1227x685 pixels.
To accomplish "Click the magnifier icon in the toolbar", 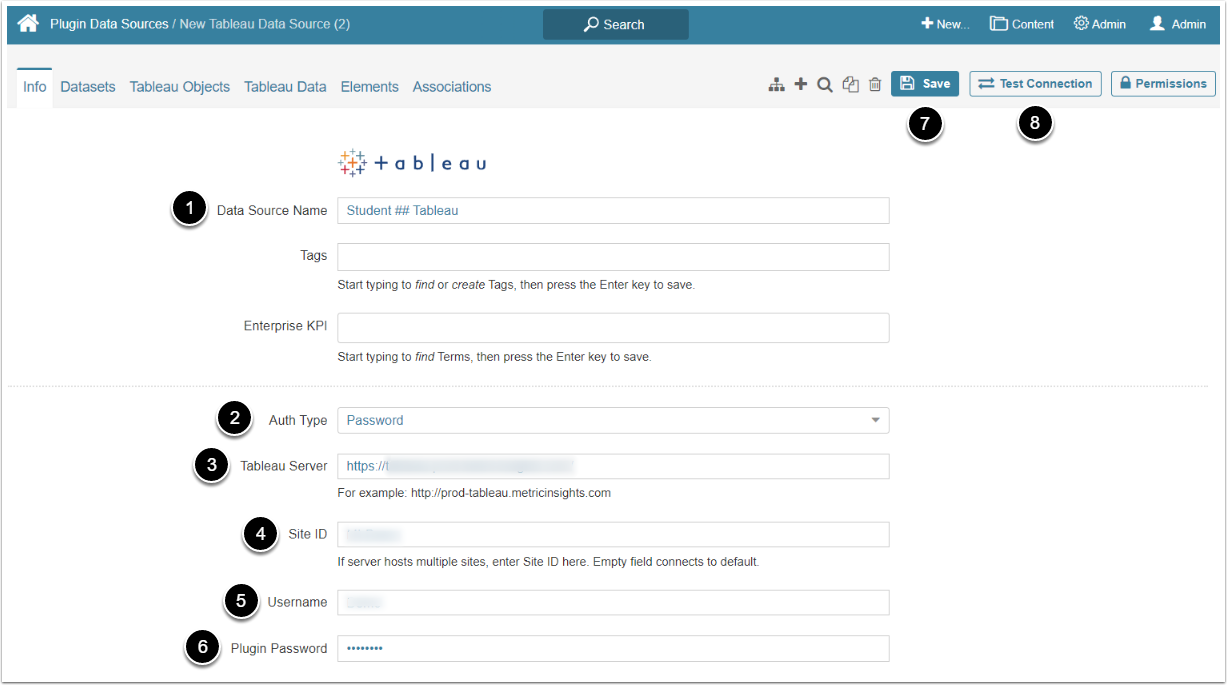I will [825, 85].
